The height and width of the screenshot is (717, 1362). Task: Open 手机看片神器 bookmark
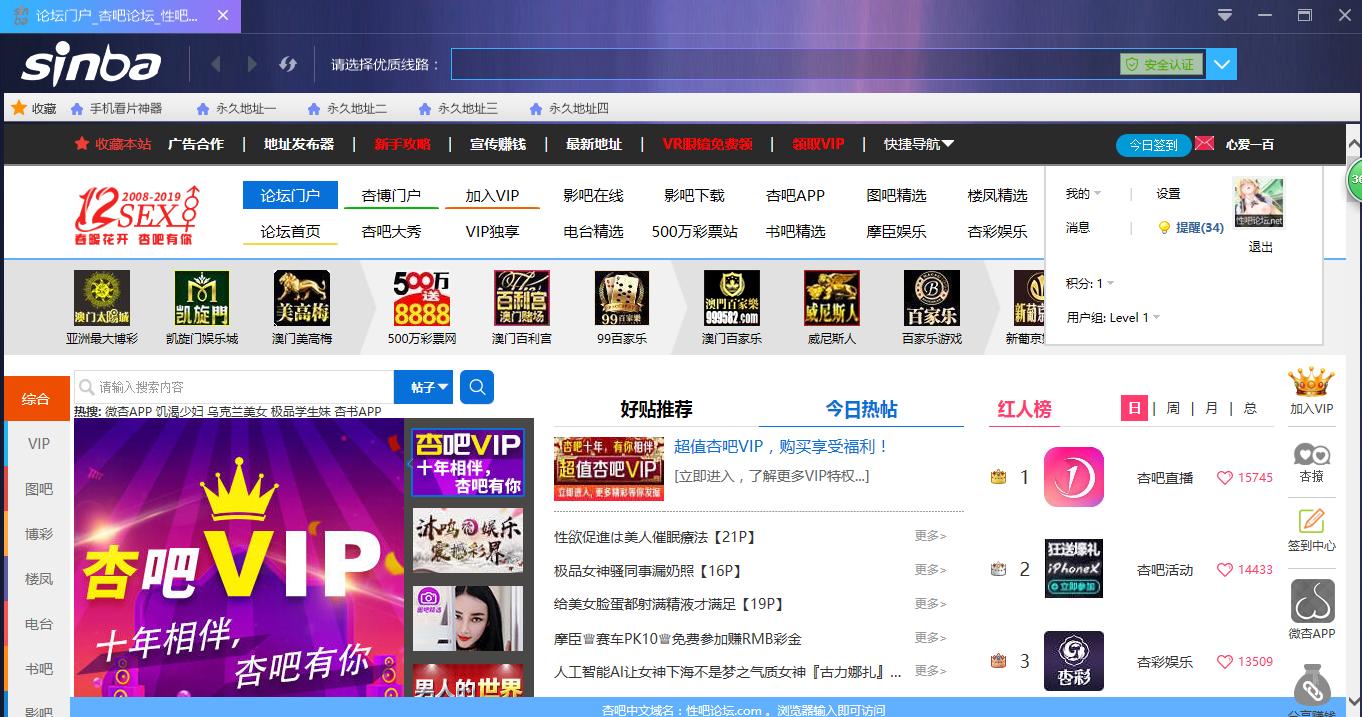116,108
